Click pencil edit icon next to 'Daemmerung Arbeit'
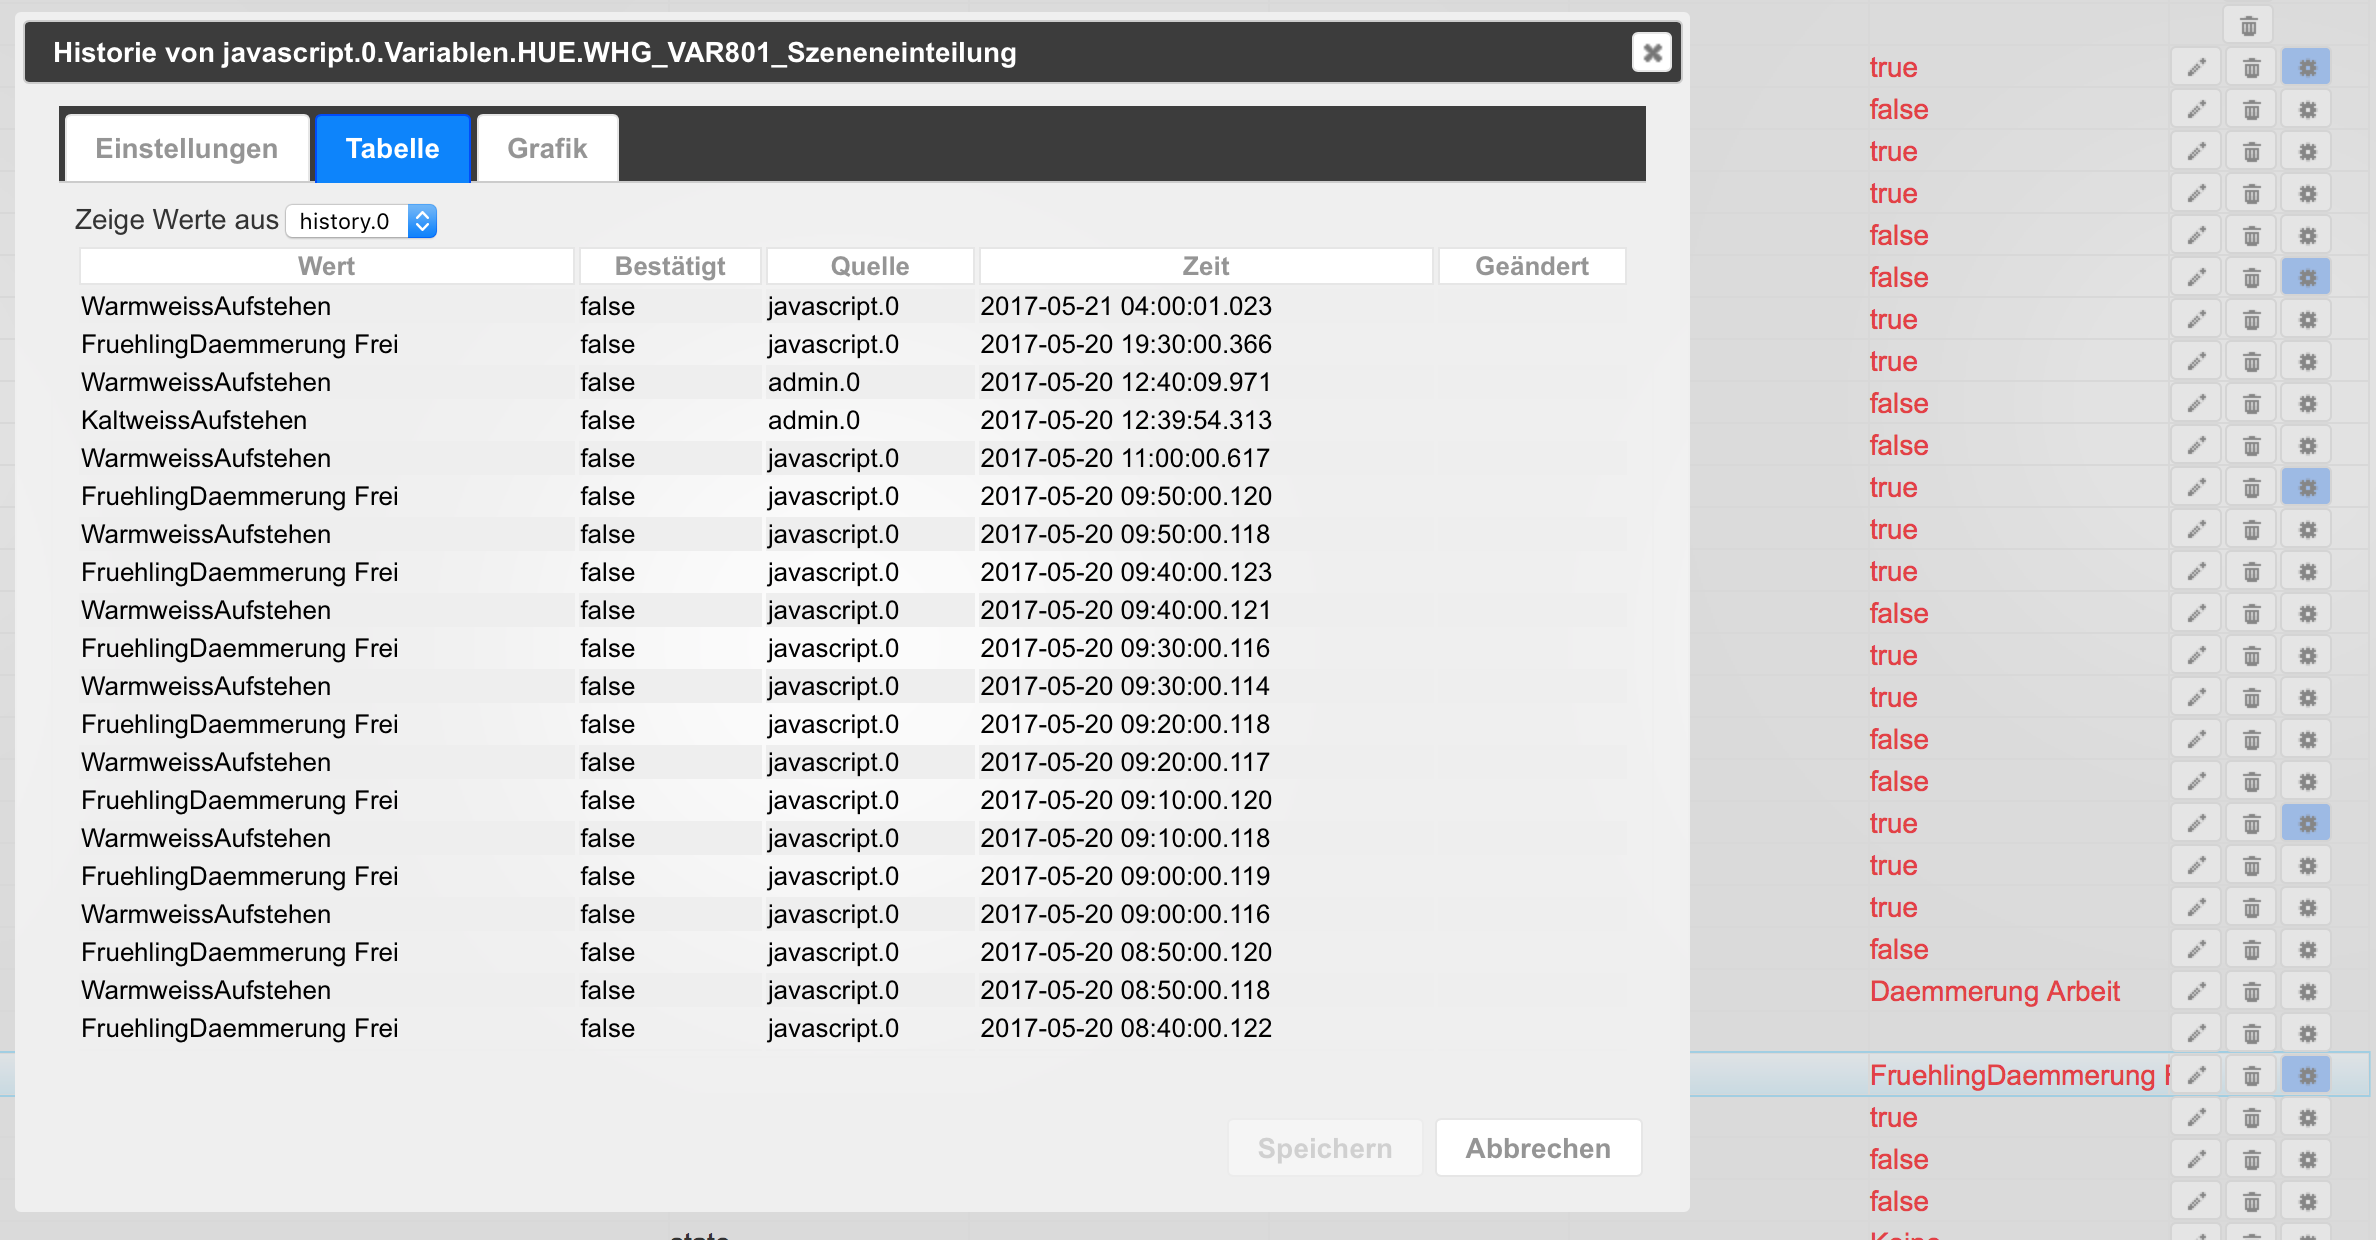2376x1240 pixels. 2196,991
